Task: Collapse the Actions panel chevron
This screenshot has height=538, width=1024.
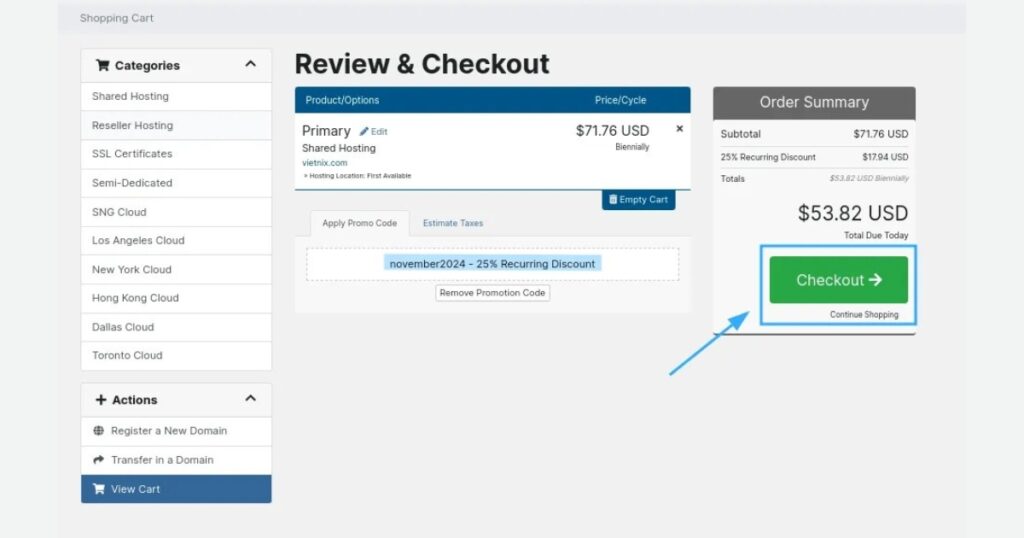Action: pyautogui.click(x=250, y=399)
